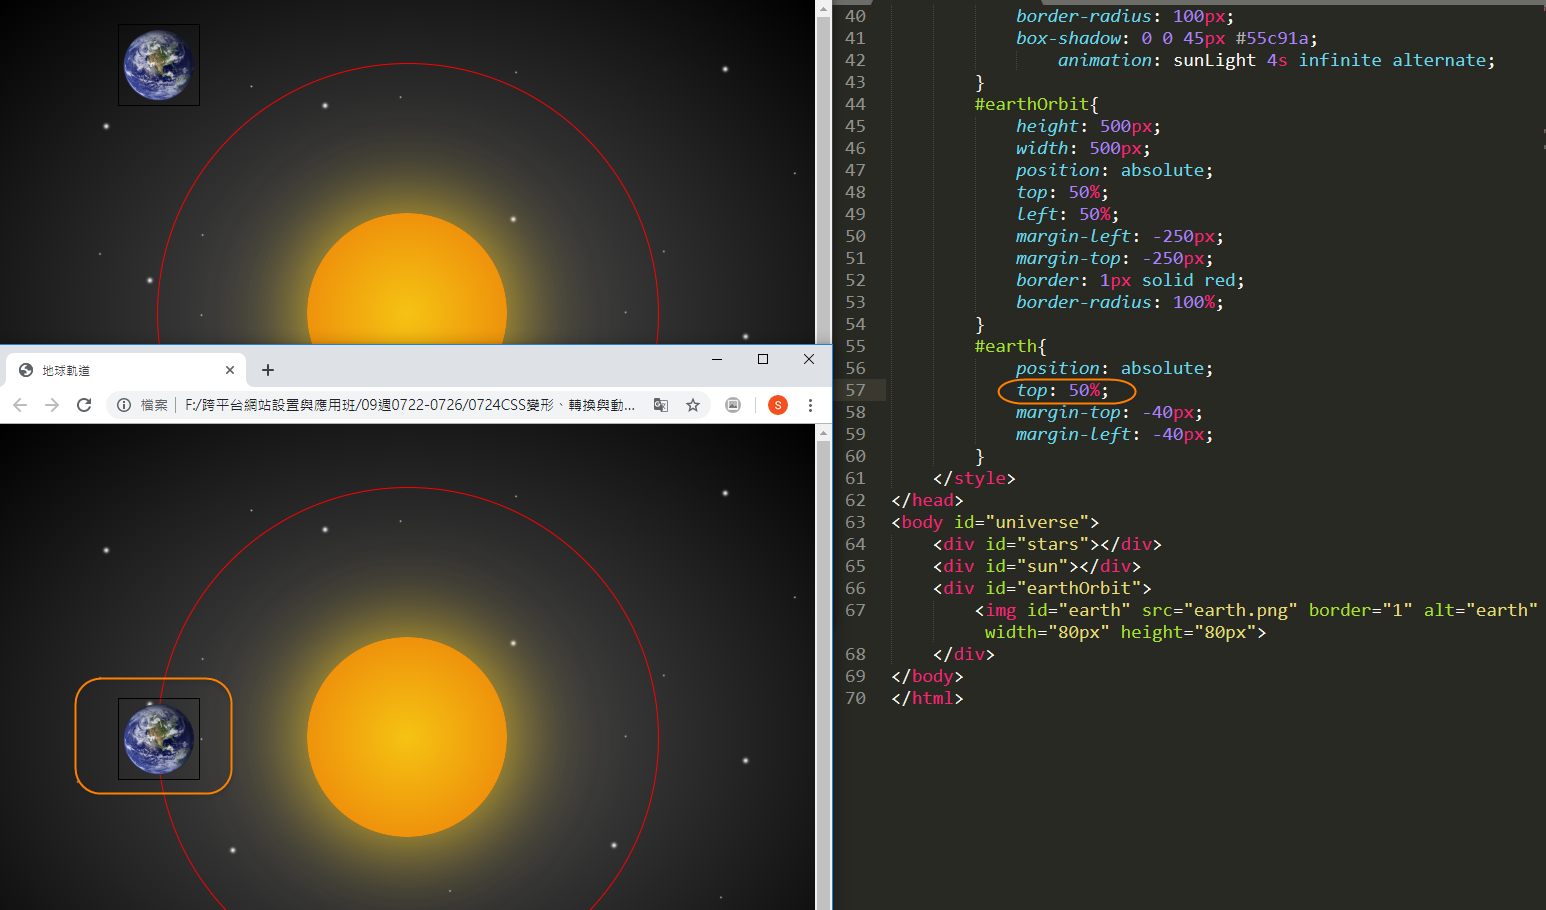
Task: Click the browser back arrow
Action: click(x=20, y=405)
